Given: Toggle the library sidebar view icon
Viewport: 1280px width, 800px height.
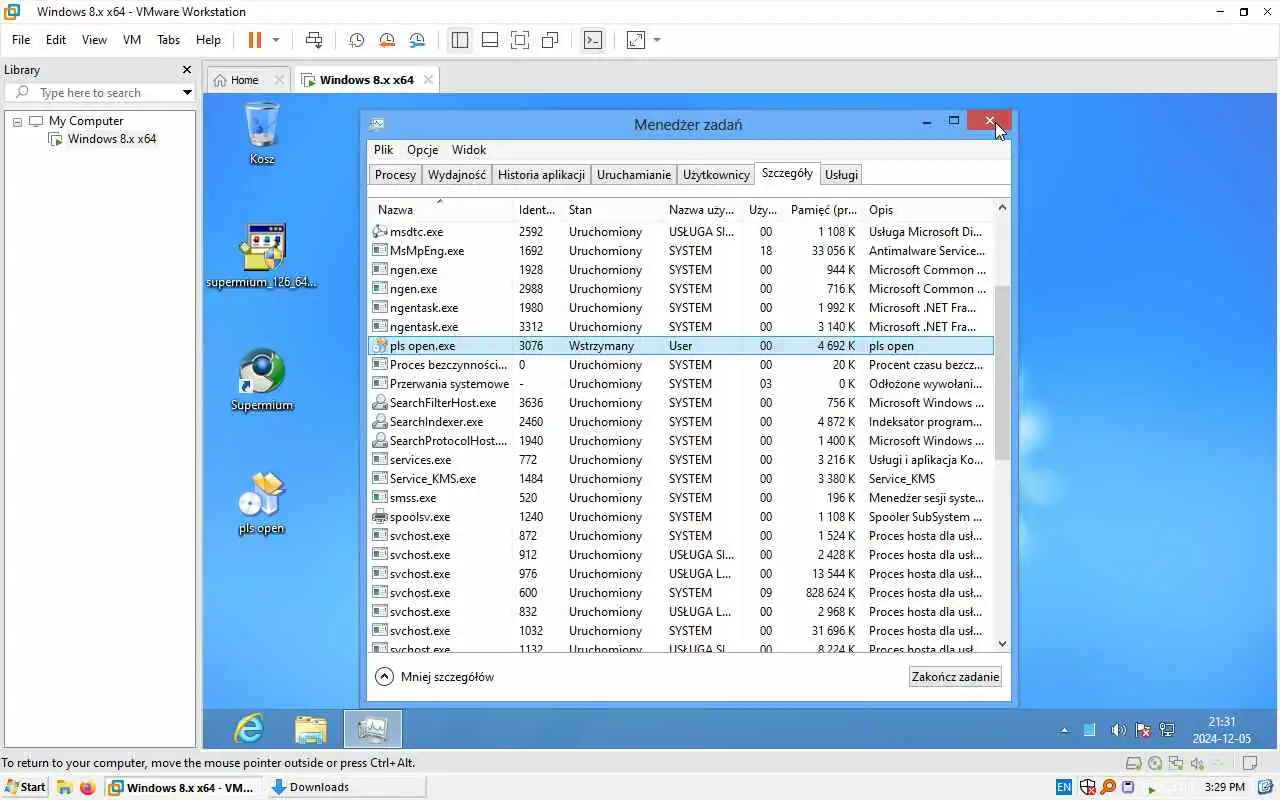Looking at the screenshot, I should coord(460,40).
